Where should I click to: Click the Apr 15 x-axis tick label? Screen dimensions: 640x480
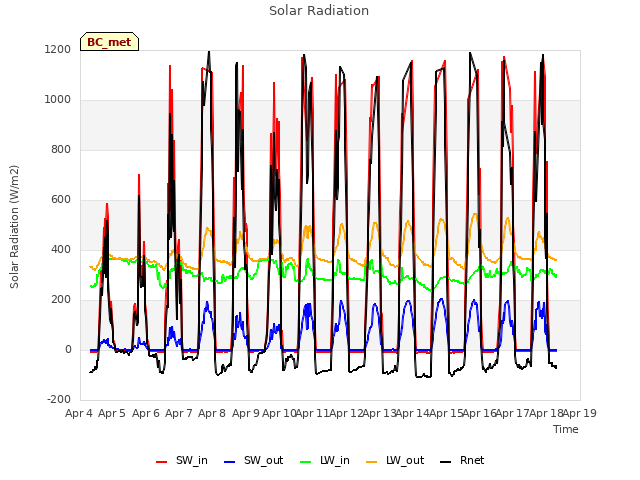click(x=446, y=413)
